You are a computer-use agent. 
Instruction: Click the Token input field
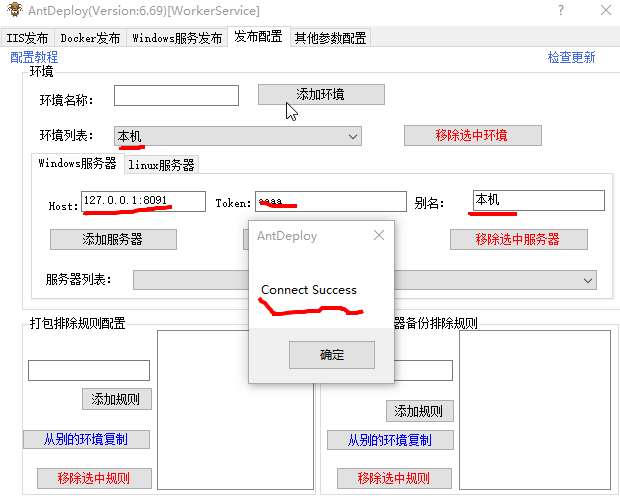coord(331,201)
